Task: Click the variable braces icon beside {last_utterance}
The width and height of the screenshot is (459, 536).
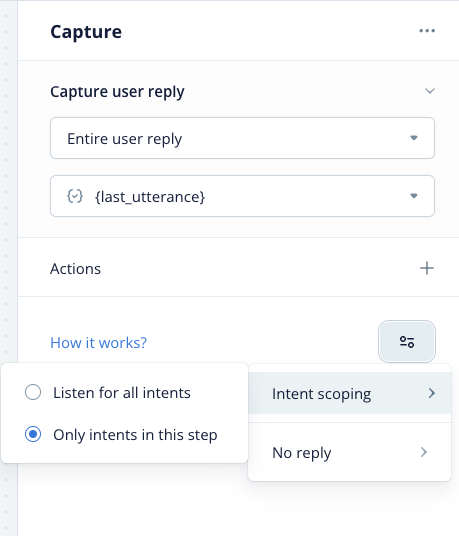Action: click(75, 197)
